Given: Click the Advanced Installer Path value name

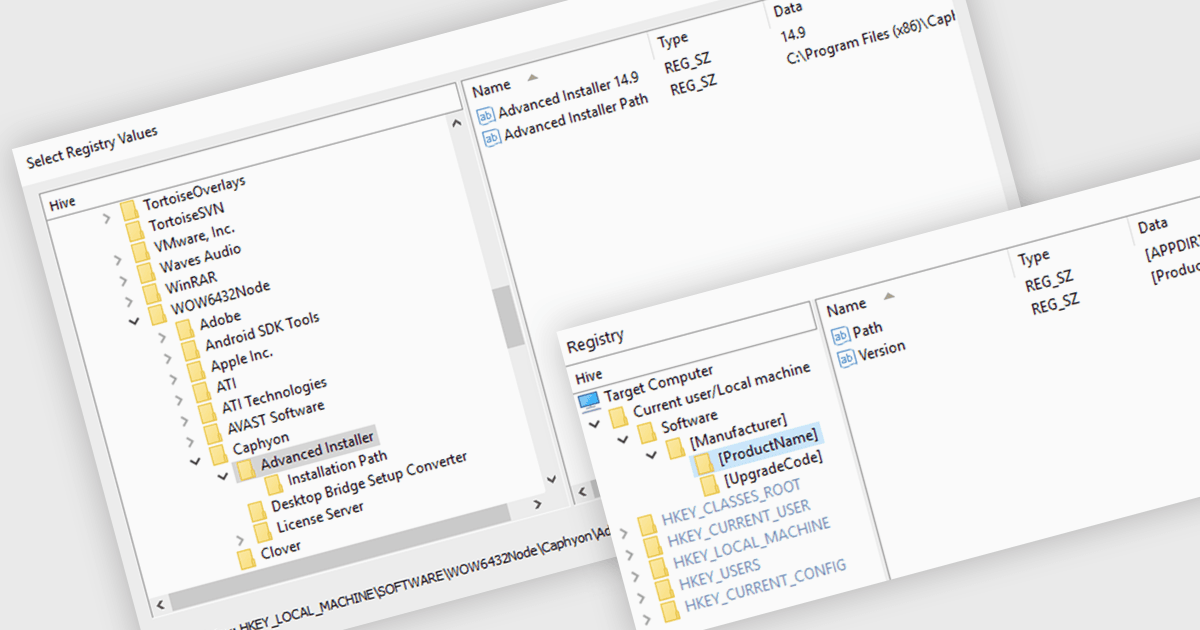Looking at the screenshot, I should (x=576, y=116).
